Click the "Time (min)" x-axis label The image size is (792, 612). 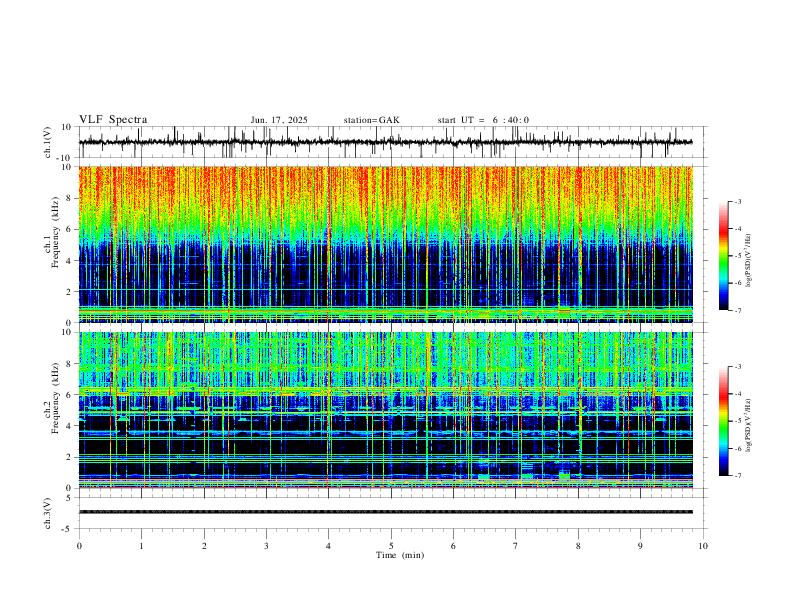[400, 555]
